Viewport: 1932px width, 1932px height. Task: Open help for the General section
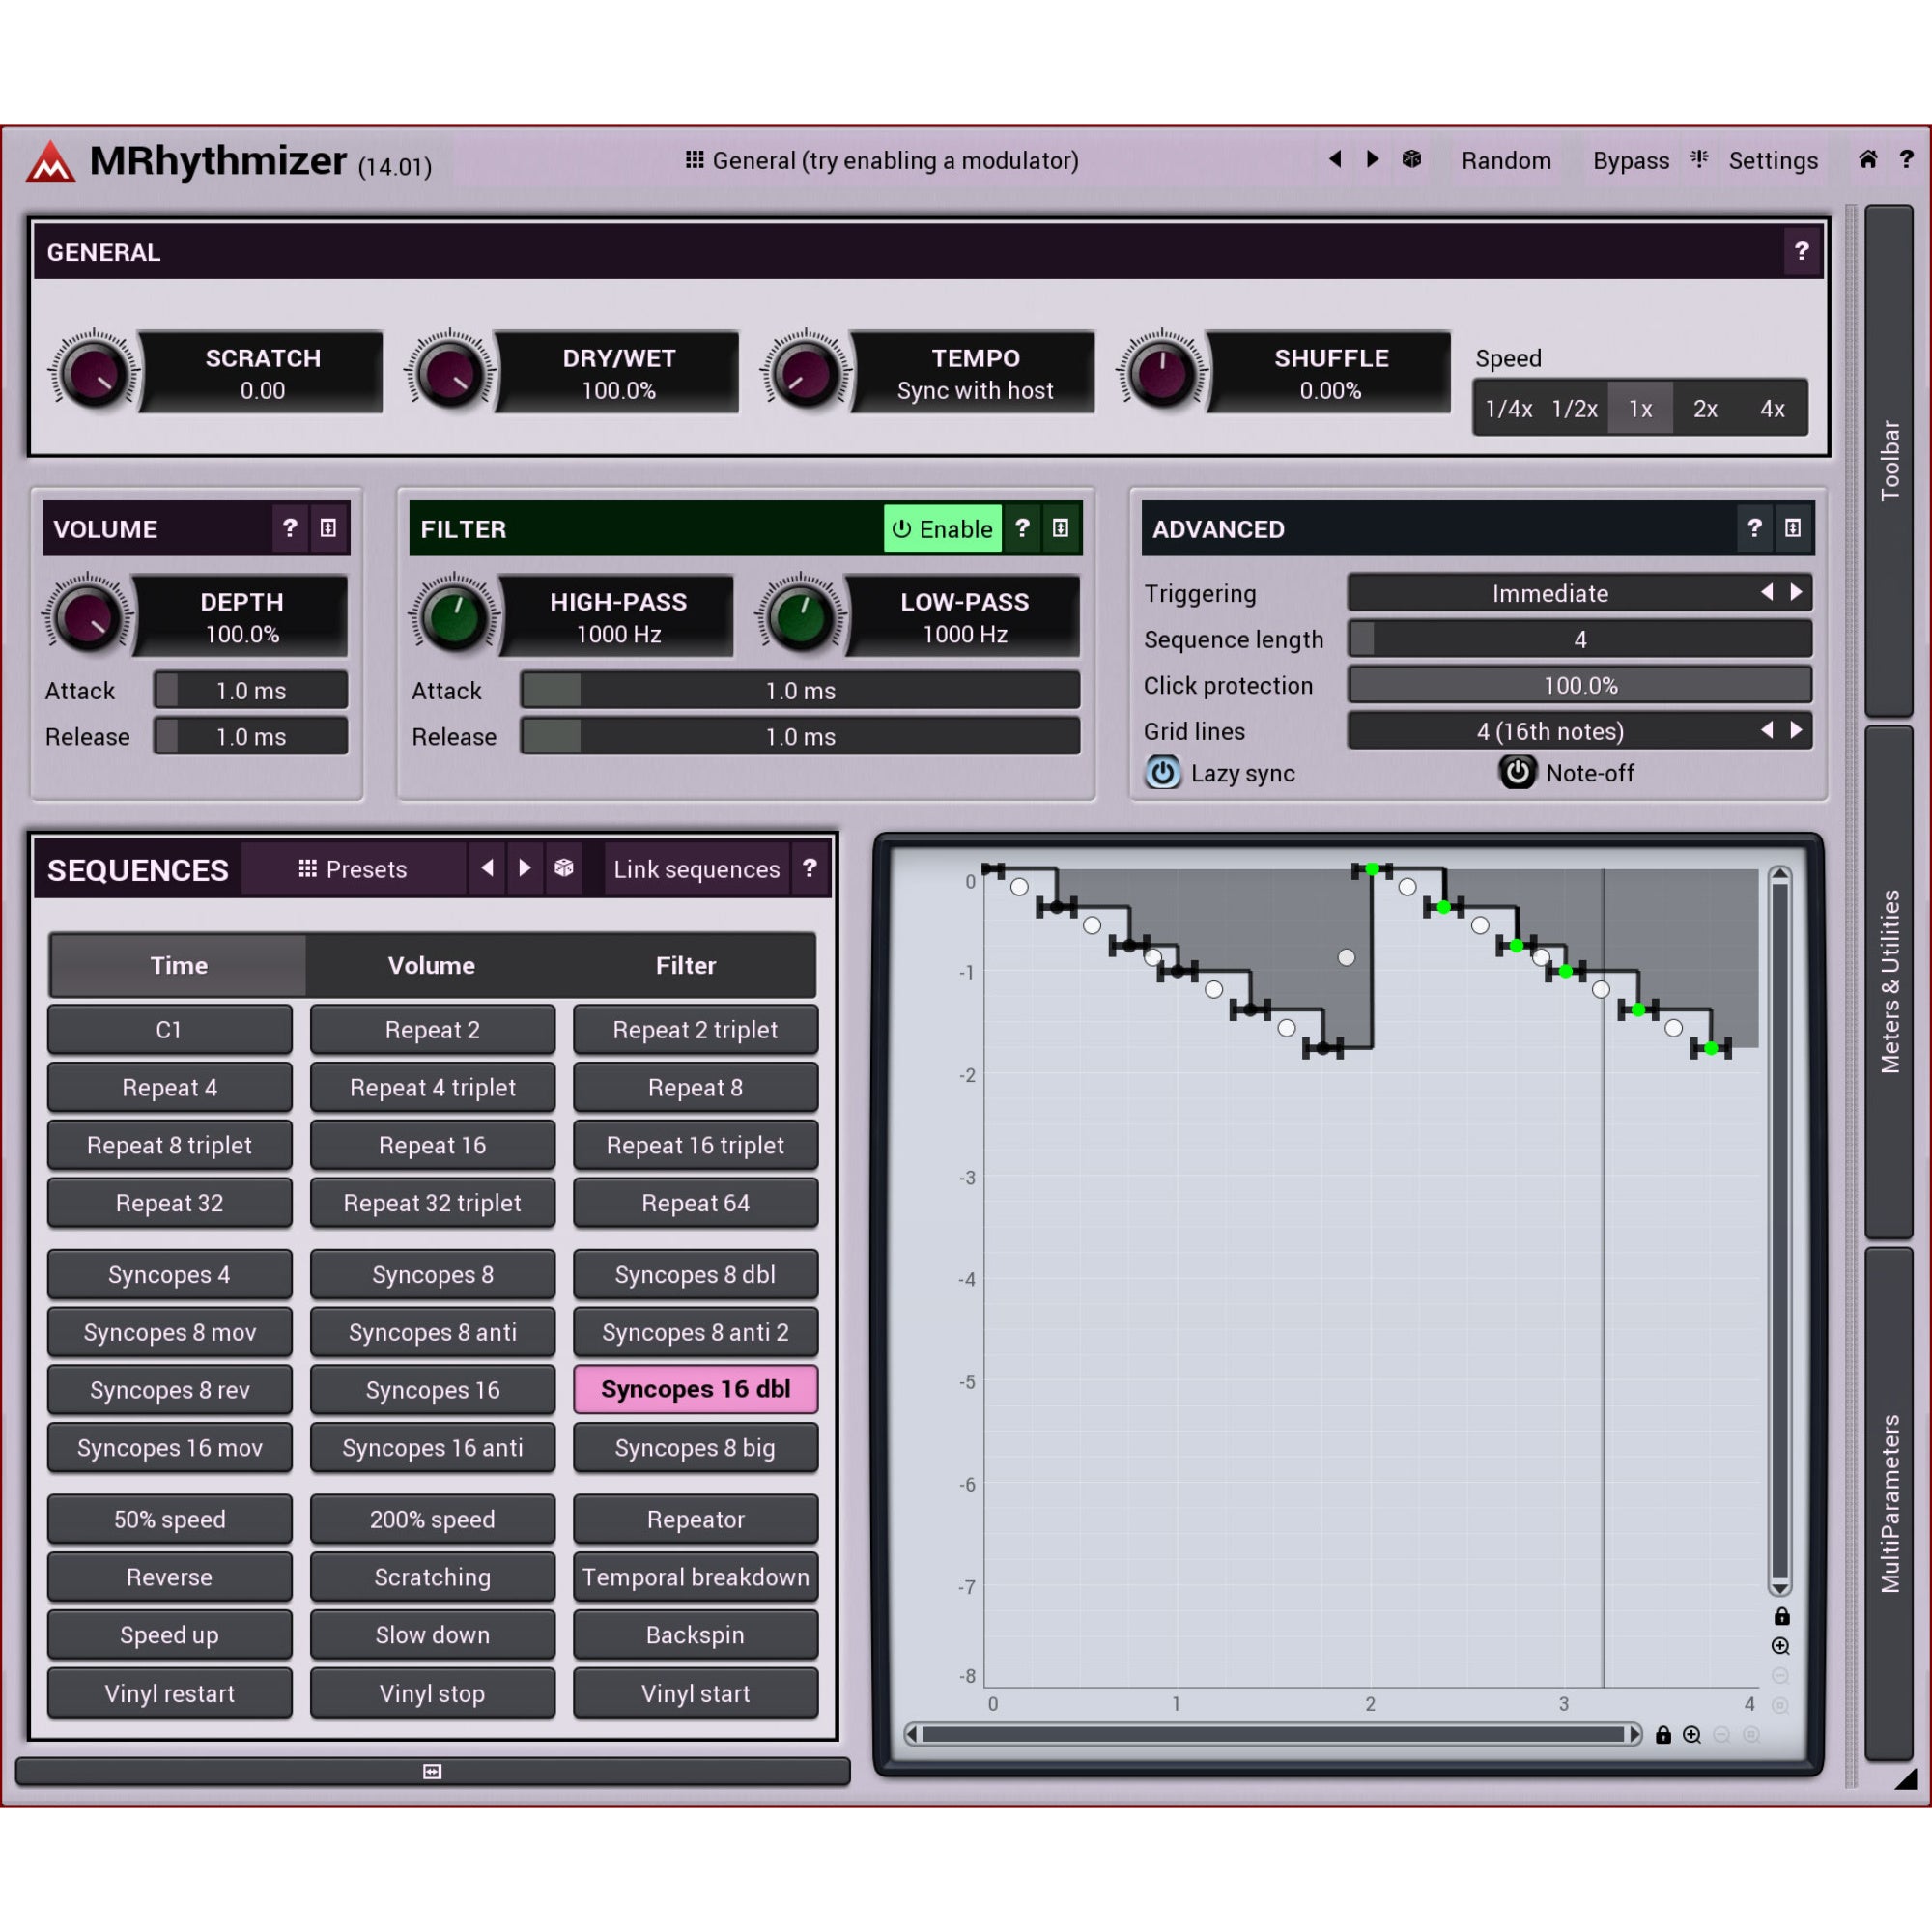(1801, 251)
